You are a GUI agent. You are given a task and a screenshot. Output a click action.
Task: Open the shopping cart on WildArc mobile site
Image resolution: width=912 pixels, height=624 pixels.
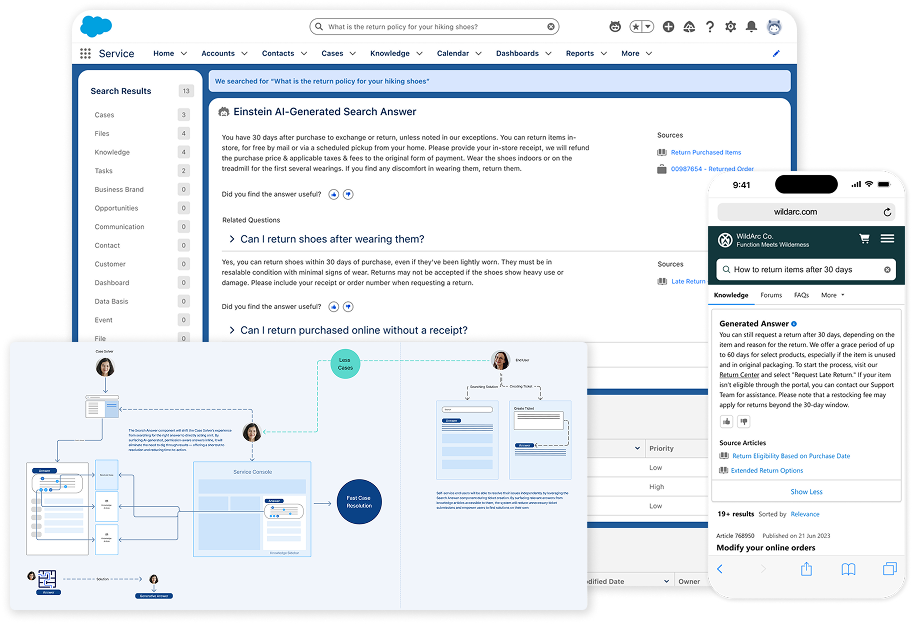point(864,239)
